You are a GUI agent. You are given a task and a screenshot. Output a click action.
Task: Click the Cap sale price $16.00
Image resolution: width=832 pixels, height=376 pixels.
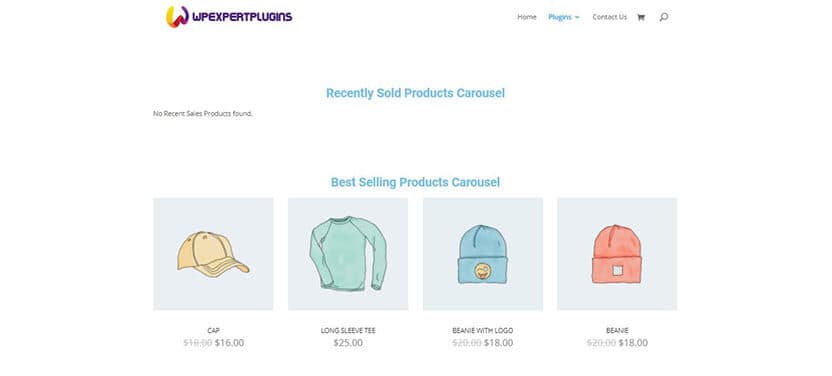coord(229,343)
